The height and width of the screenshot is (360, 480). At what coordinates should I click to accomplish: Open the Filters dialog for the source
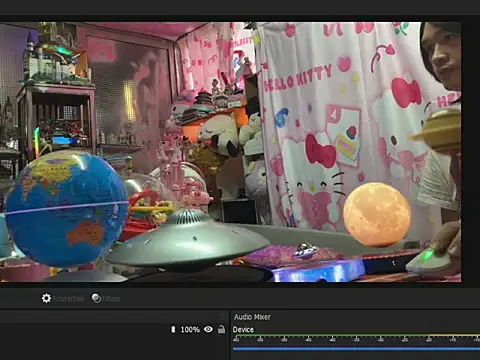tap(106, 298)
